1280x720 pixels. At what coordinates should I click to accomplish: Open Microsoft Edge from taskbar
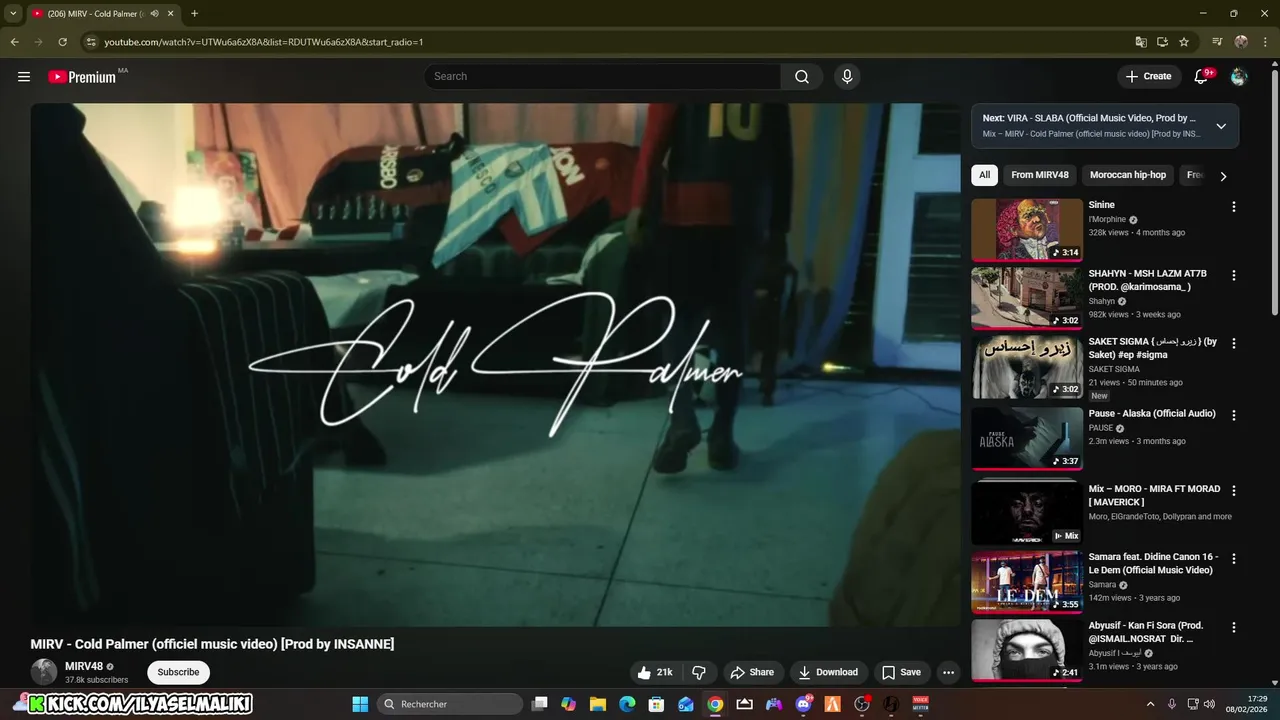coord(627,704)
